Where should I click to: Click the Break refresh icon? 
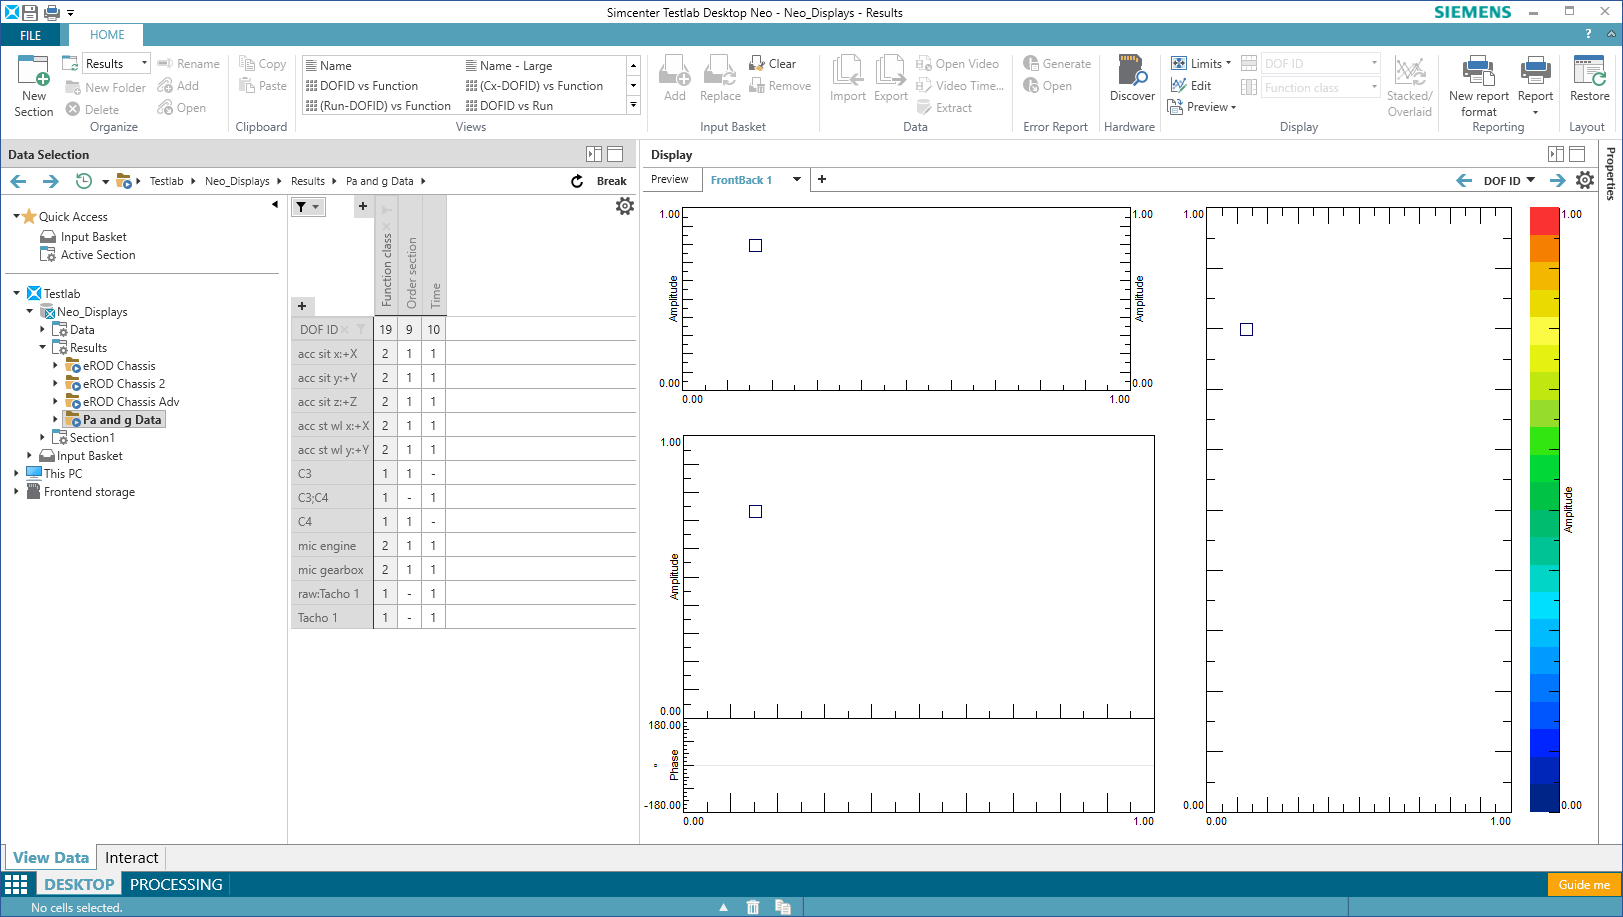pos(577,181)
